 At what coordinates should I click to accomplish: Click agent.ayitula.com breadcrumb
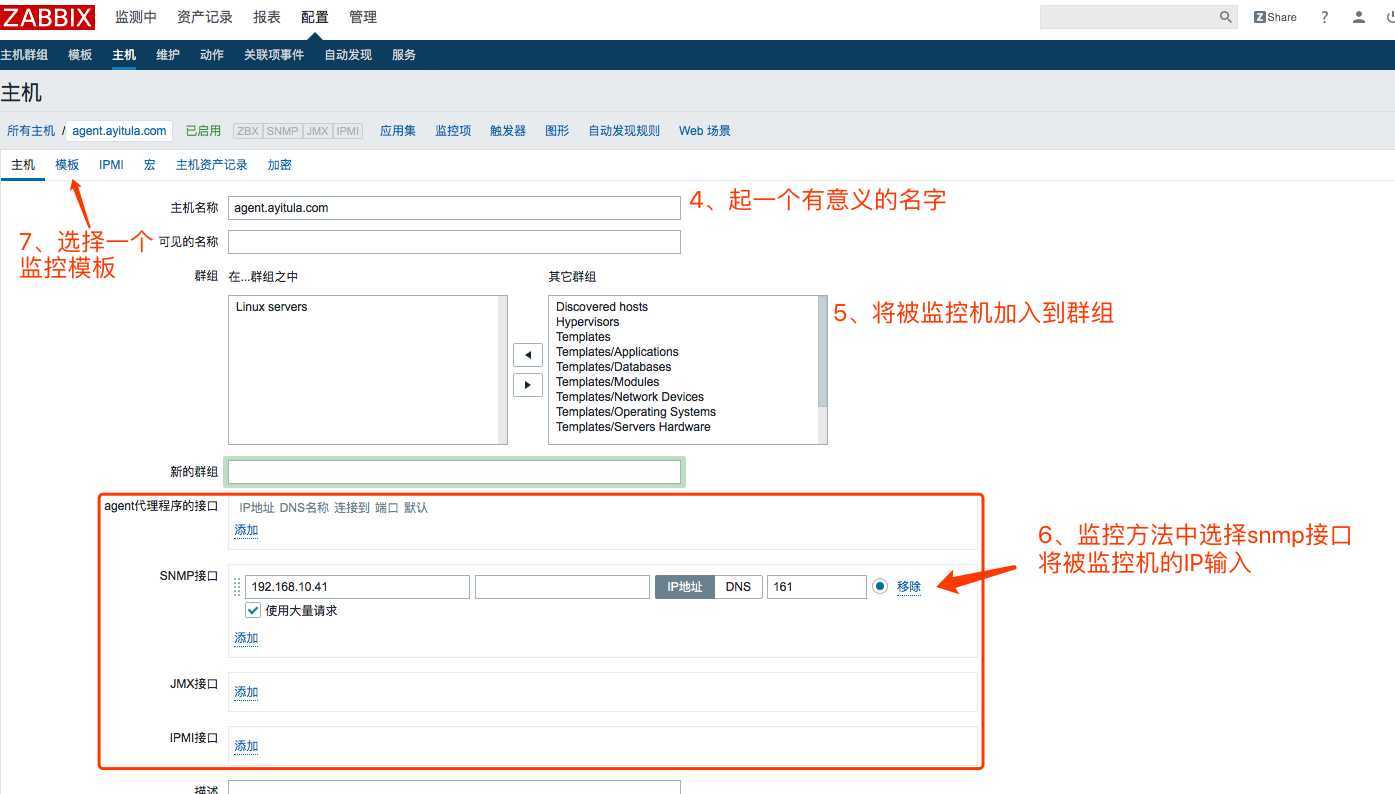point(119,131)
